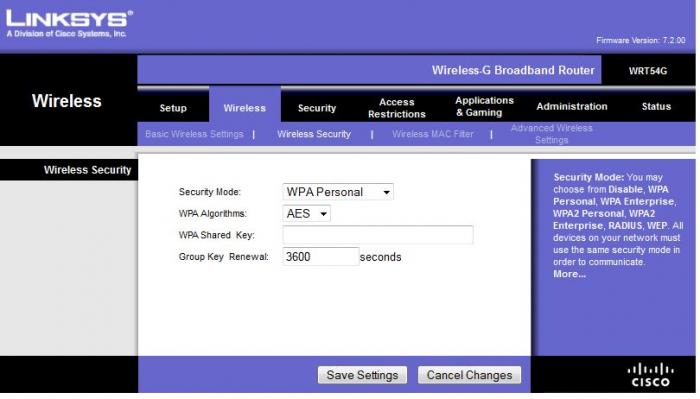Click the Security Mode field label
700x399 pixels.
coord(210,192)
